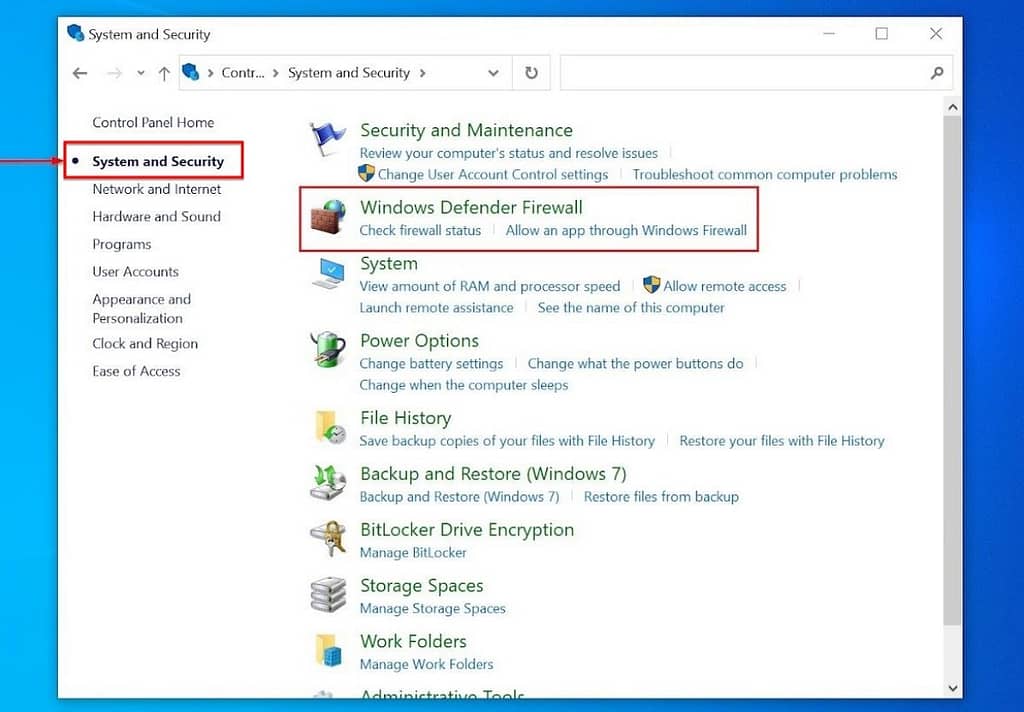This screenshot has height=712, width=1024.
Task: Click View amount of RAM and processor speed
Action: click(x=489, y=286)
